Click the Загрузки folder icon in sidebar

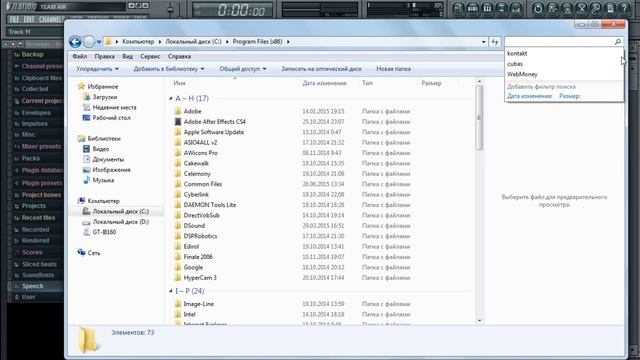tap(86, 97)
